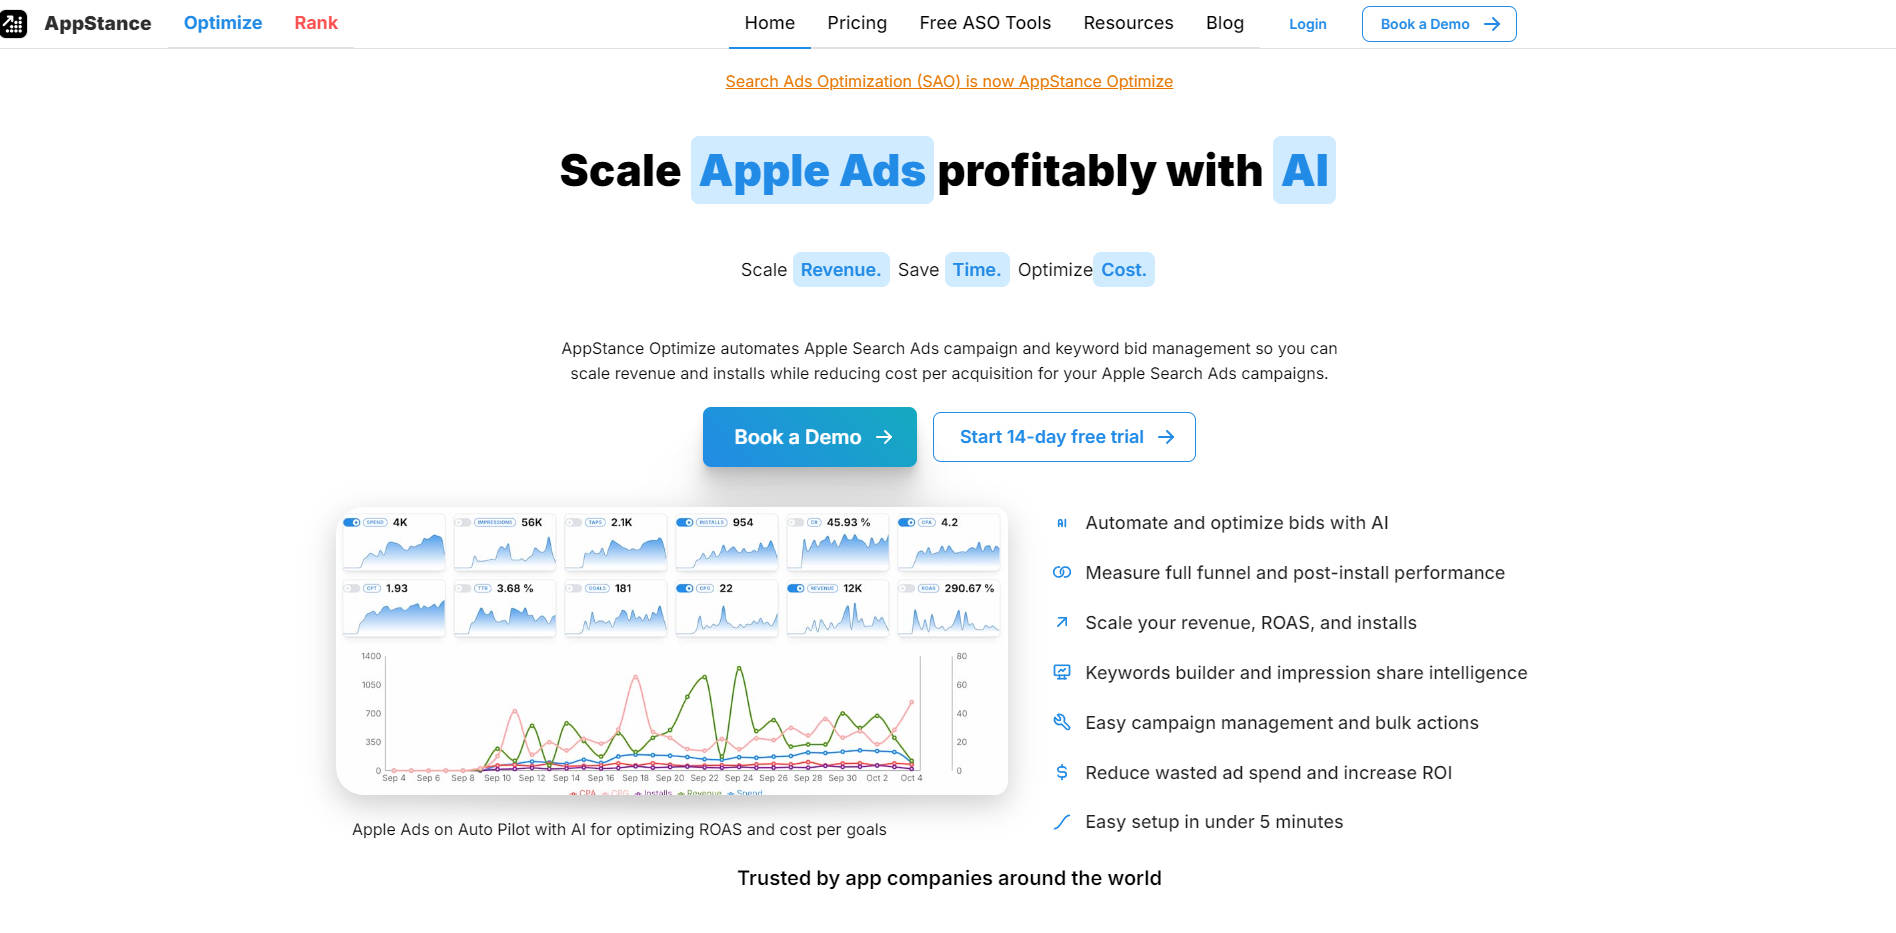Click the Installs card showing 954
The width and height of the screenshot is (1896, 933).
pyautogui.click(x=727, y=544)
